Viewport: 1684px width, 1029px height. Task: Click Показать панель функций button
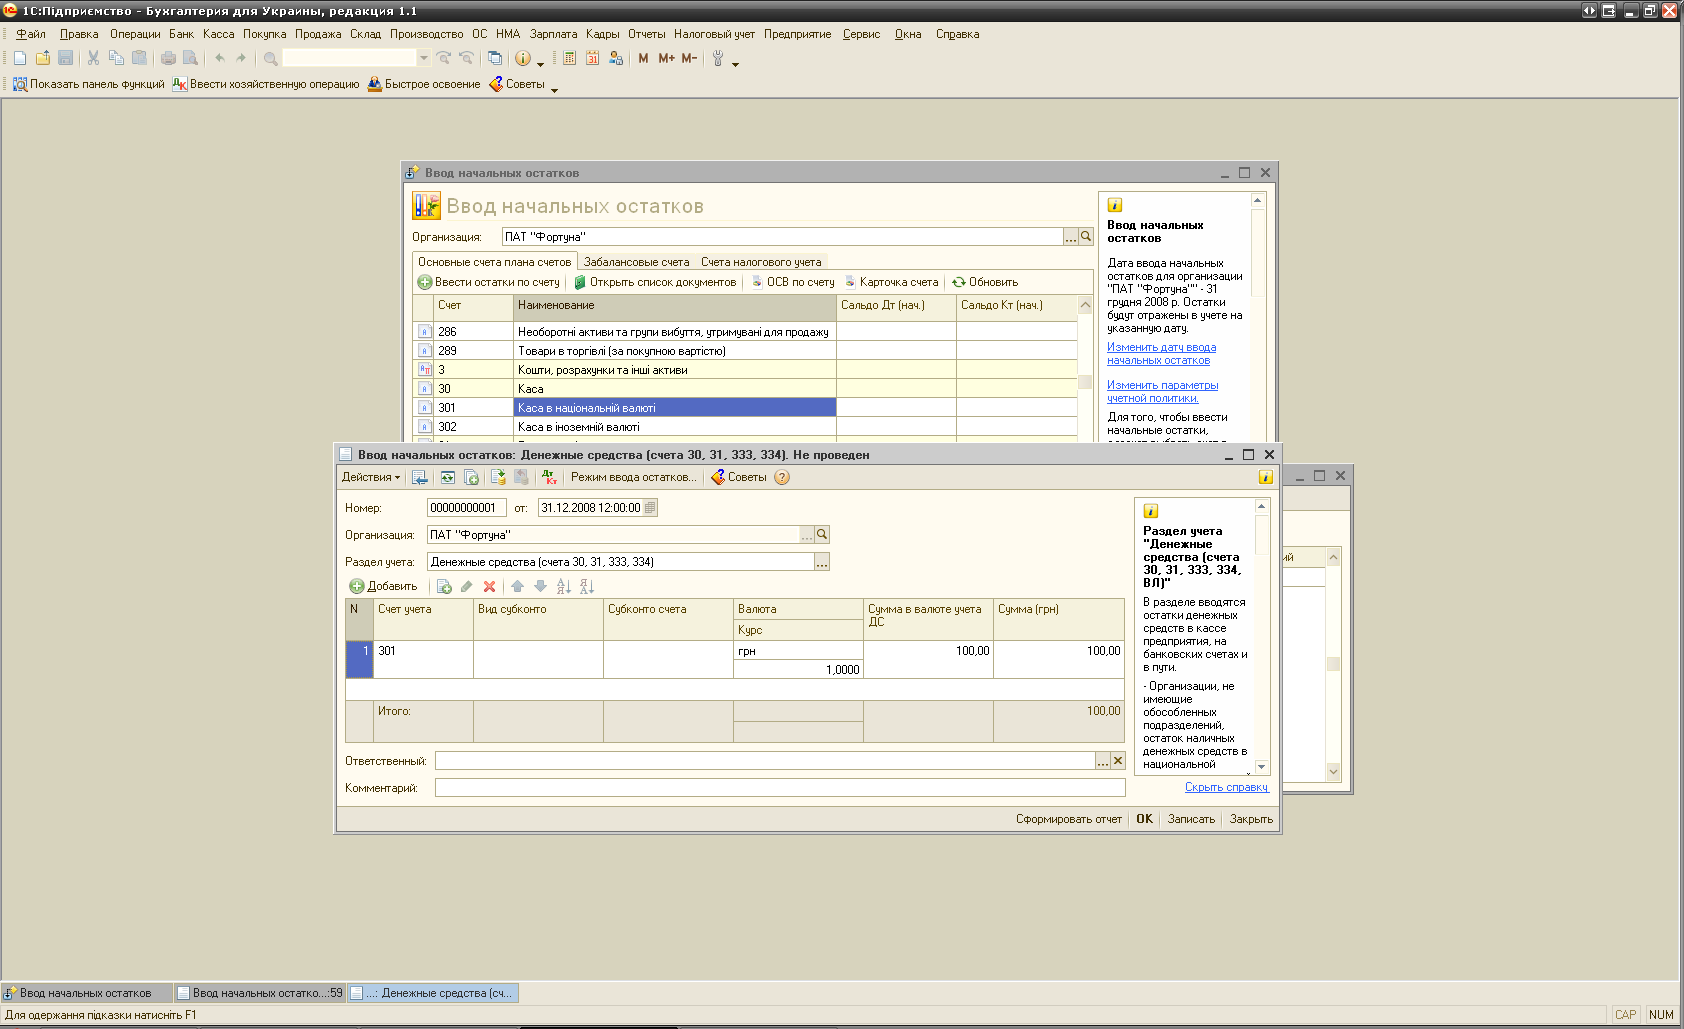pyautogui.click(x=88, y=84)
